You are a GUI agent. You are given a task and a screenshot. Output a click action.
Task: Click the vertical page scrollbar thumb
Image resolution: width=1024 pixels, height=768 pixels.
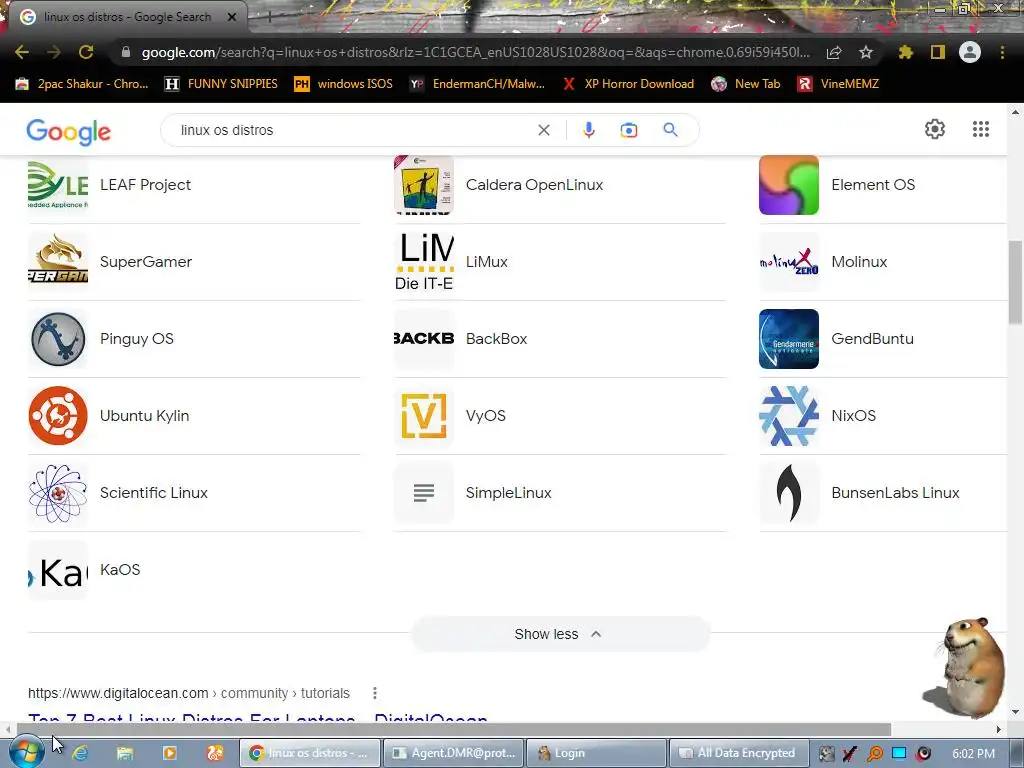pyautogui.click(x=1016, y=282)
